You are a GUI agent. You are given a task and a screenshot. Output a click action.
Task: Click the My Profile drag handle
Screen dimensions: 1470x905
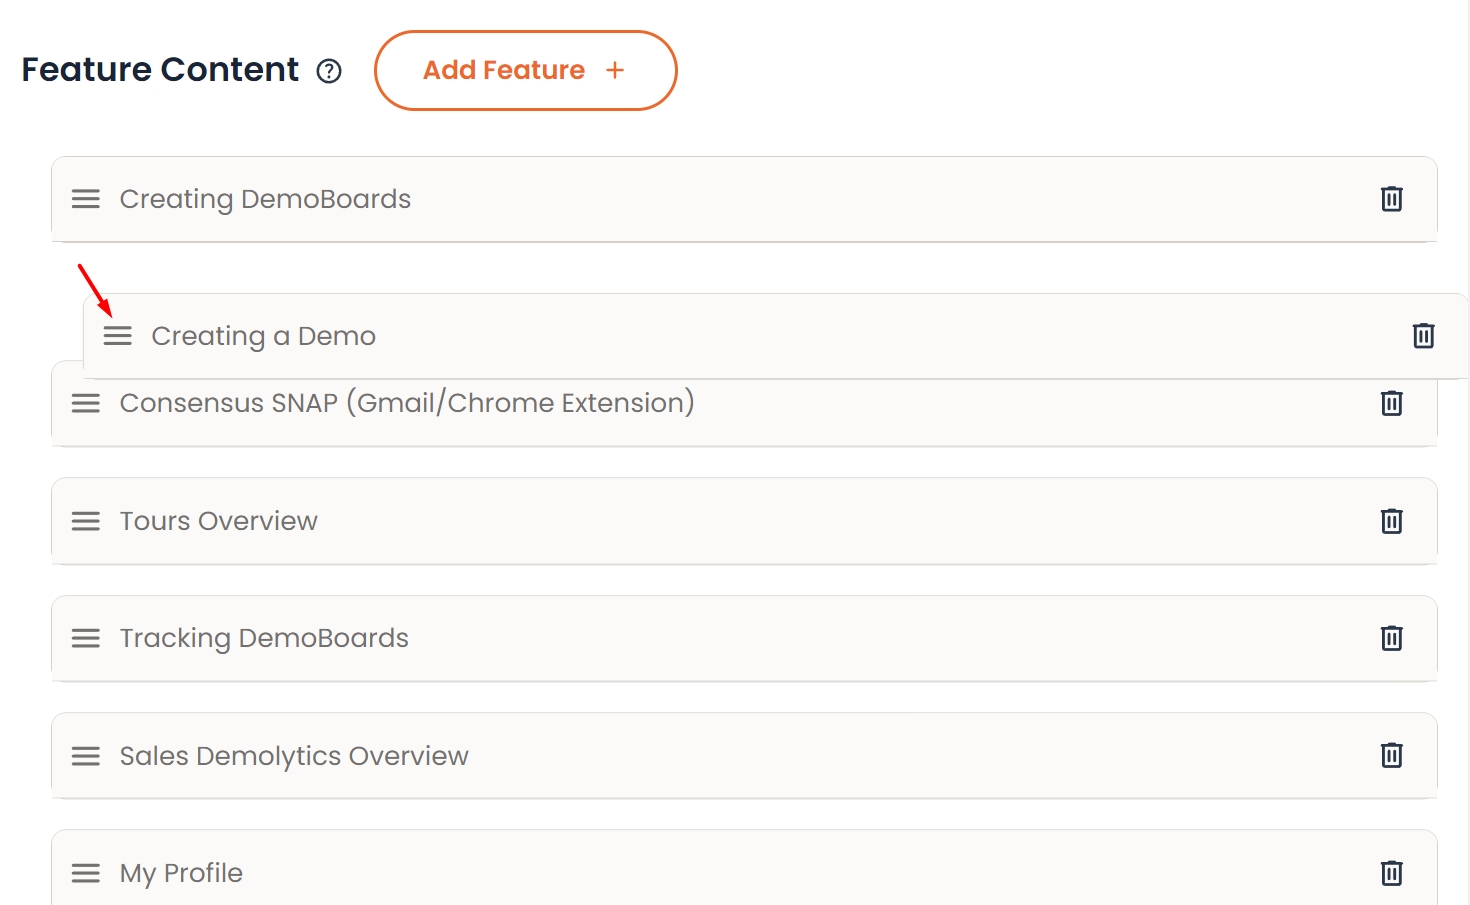[x=86, y=873]
